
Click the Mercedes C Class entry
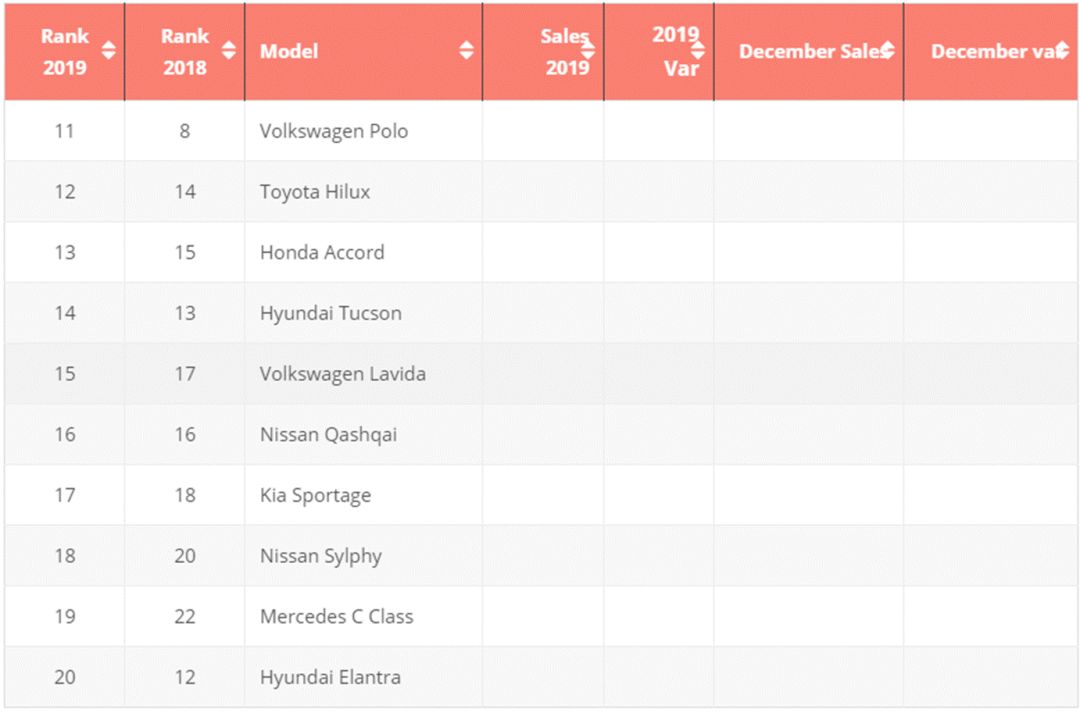click(x=336, y=617)
